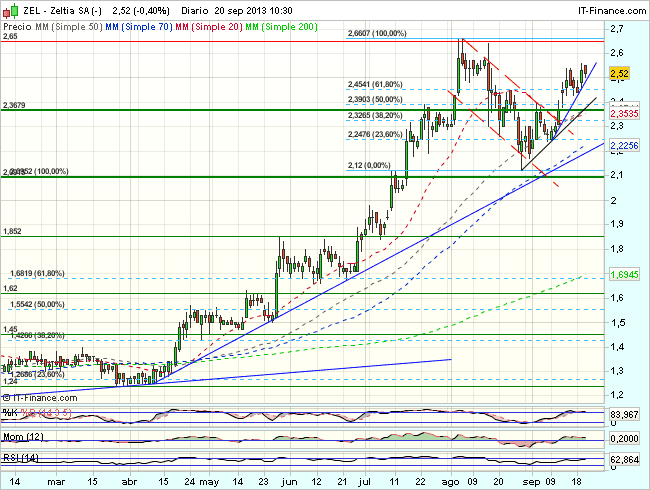Click the green 1,6945 moving average value
The height and width of the screenshot is (490, 650).
(624, 274)
